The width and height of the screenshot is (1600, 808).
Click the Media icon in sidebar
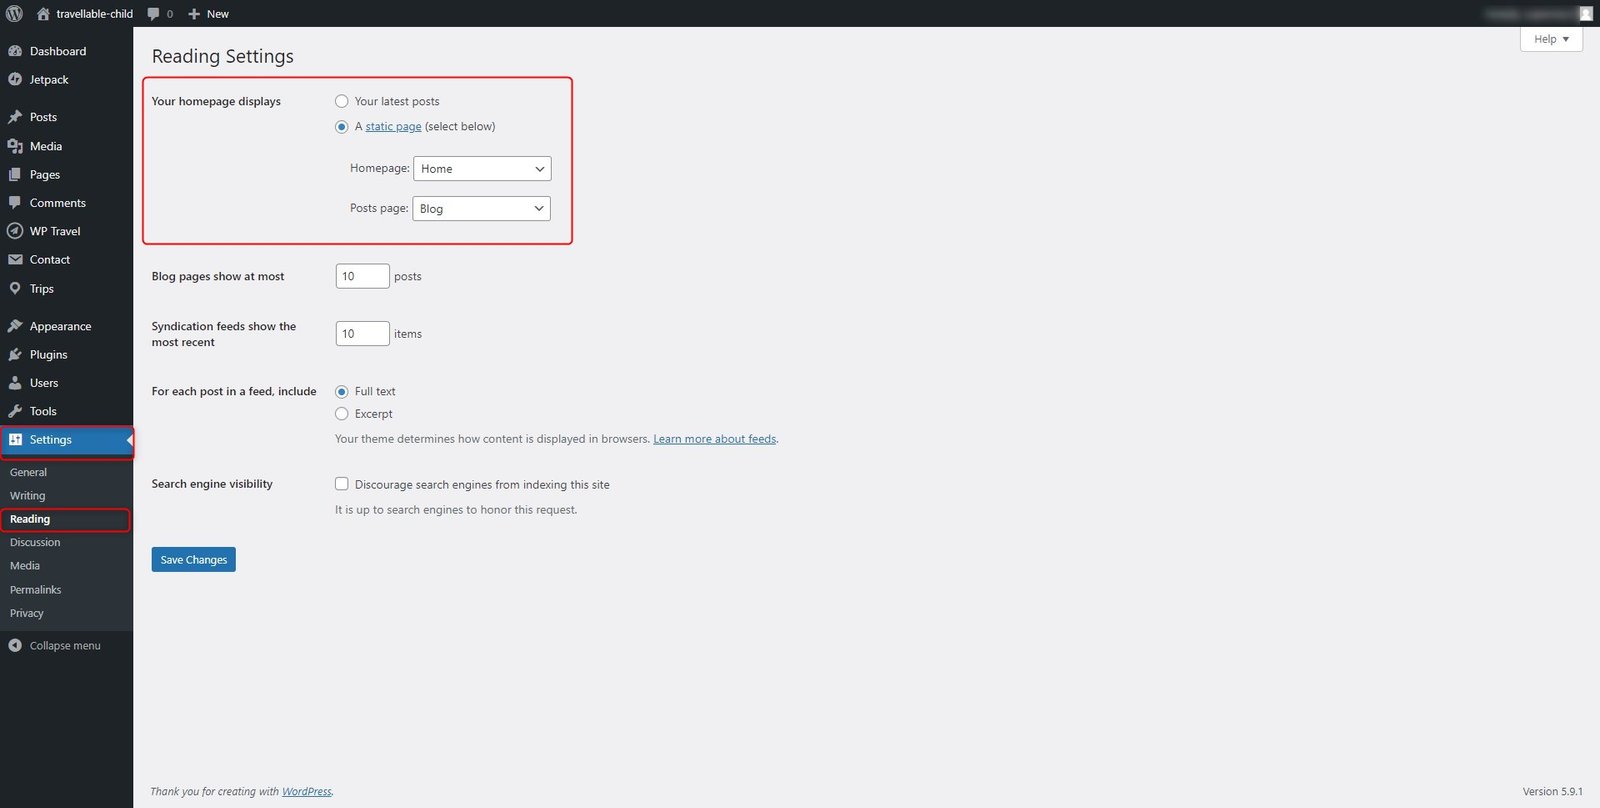click(15, 146)
